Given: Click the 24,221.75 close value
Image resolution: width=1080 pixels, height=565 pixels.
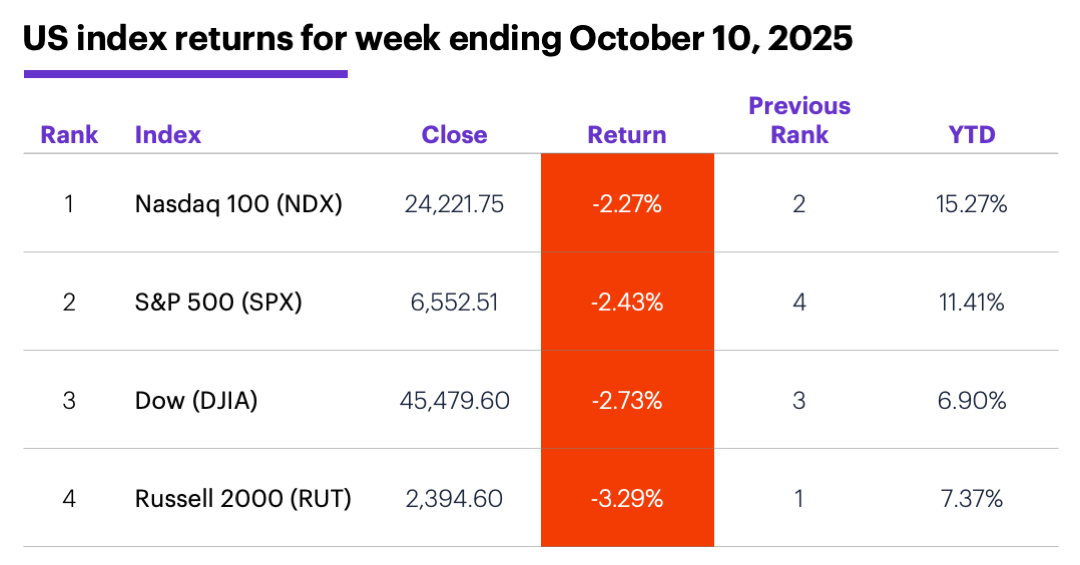Looking at the screenshot, I should (x=454, y=204).
